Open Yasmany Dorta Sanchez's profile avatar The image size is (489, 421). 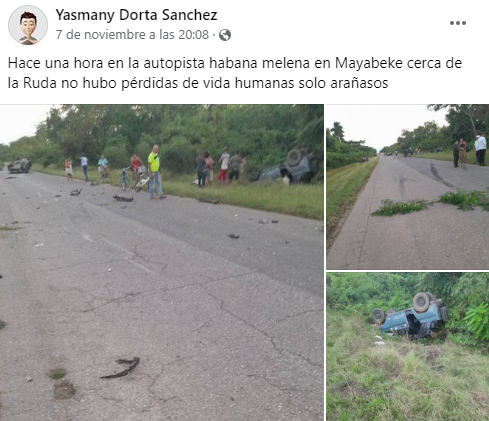click(28, 25)
